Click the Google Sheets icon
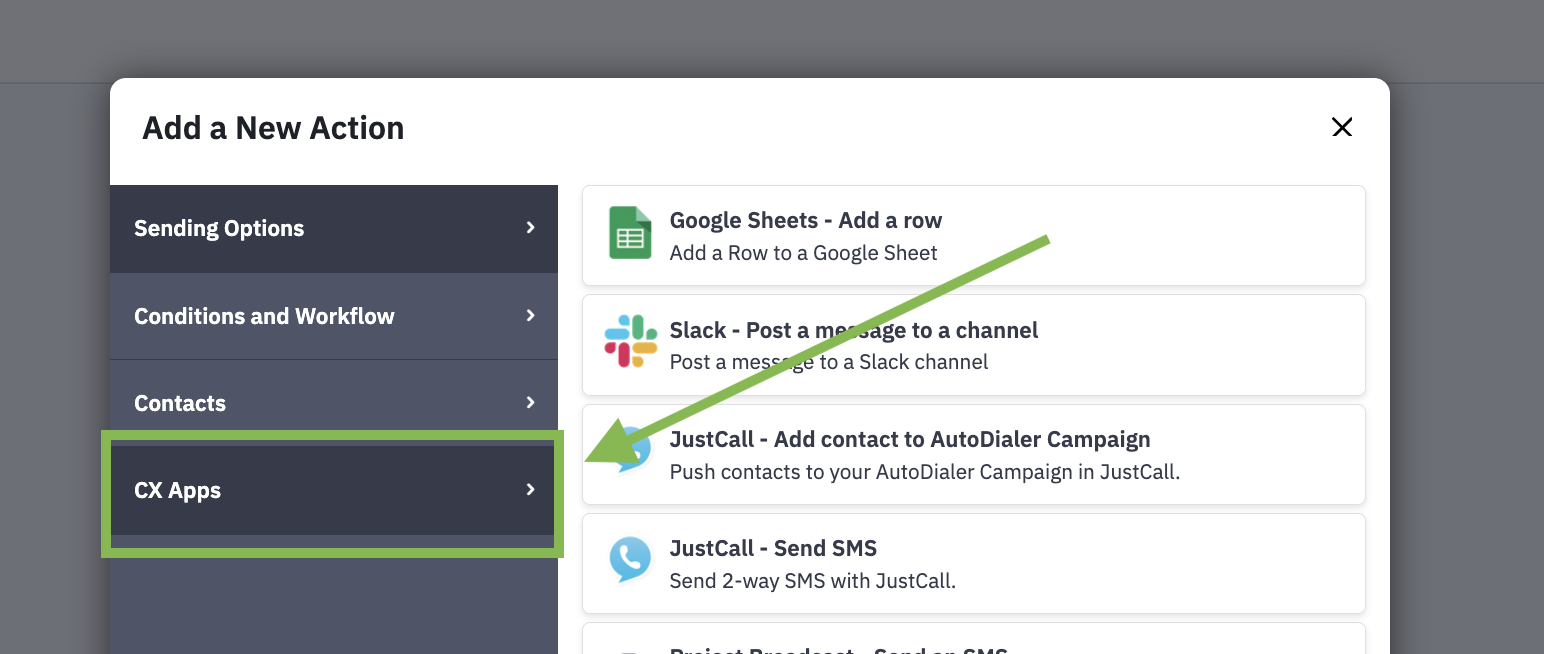The width and height of the screenshot is (1544, 654). 630,233
